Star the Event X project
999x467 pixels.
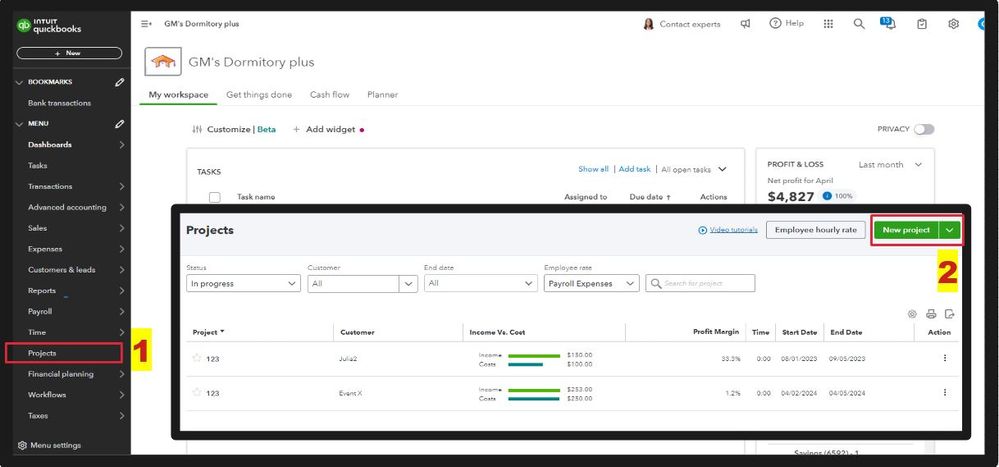pos(197,392)
